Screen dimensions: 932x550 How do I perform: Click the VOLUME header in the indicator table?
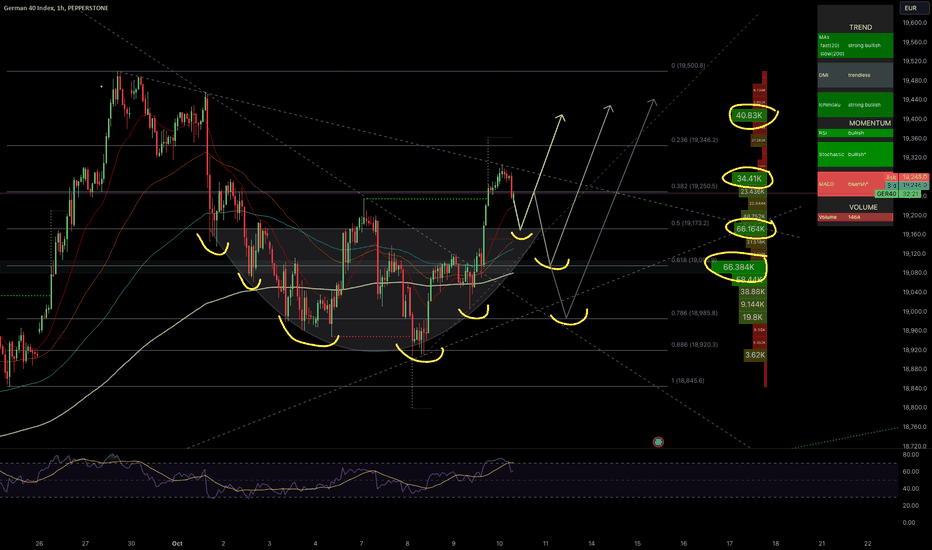point(863,207)
